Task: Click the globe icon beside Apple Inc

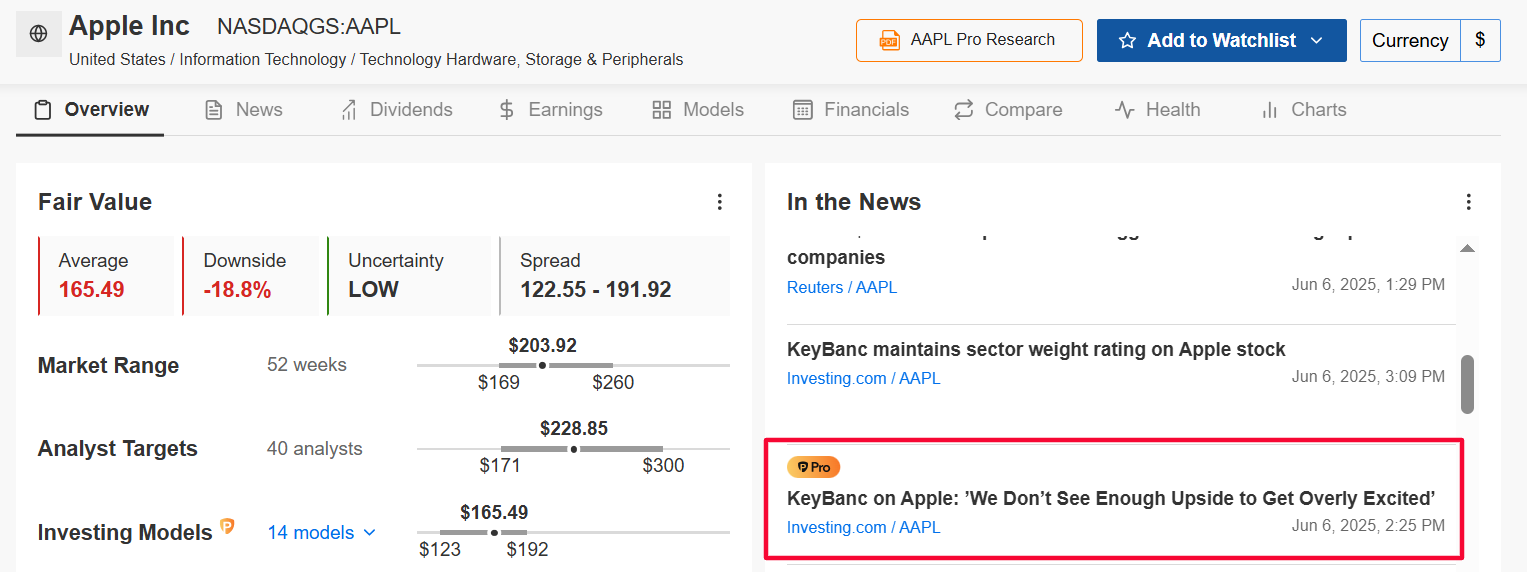Action: pyautogui.click(x=39, y=34)
